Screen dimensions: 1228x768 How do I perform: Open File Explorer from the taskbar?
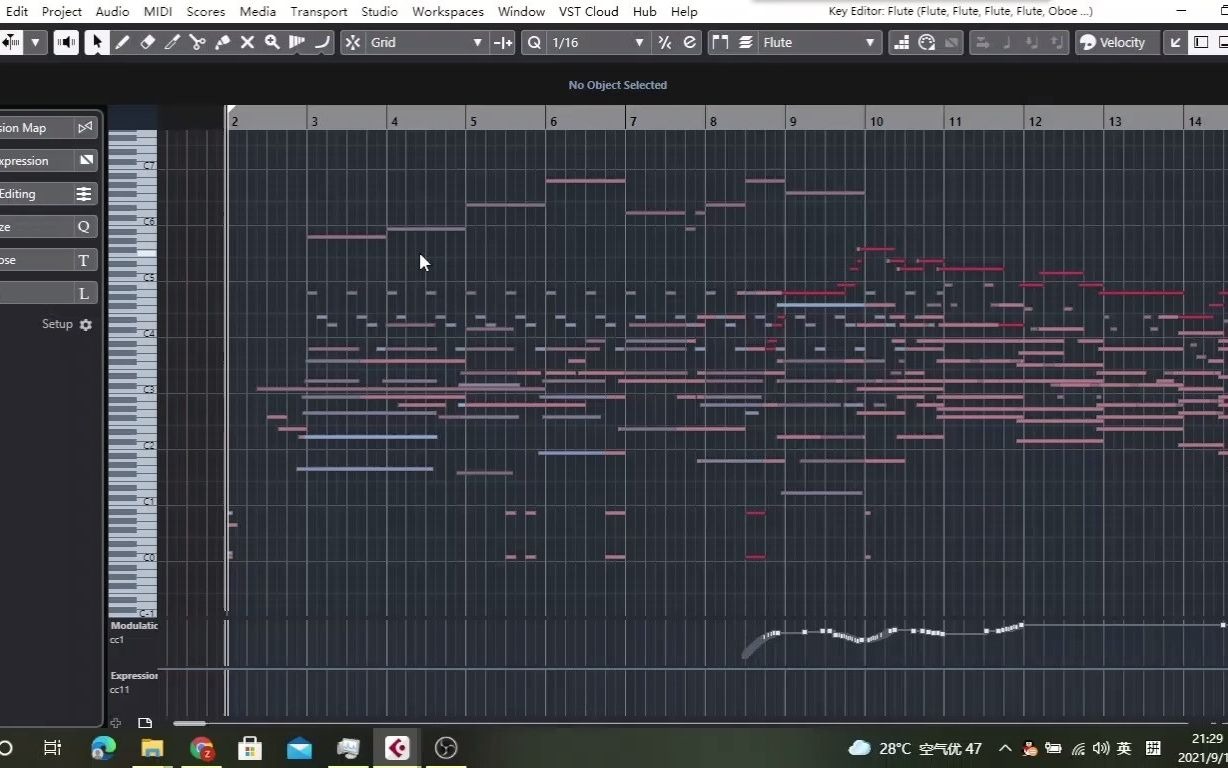[x=152, y=747]
